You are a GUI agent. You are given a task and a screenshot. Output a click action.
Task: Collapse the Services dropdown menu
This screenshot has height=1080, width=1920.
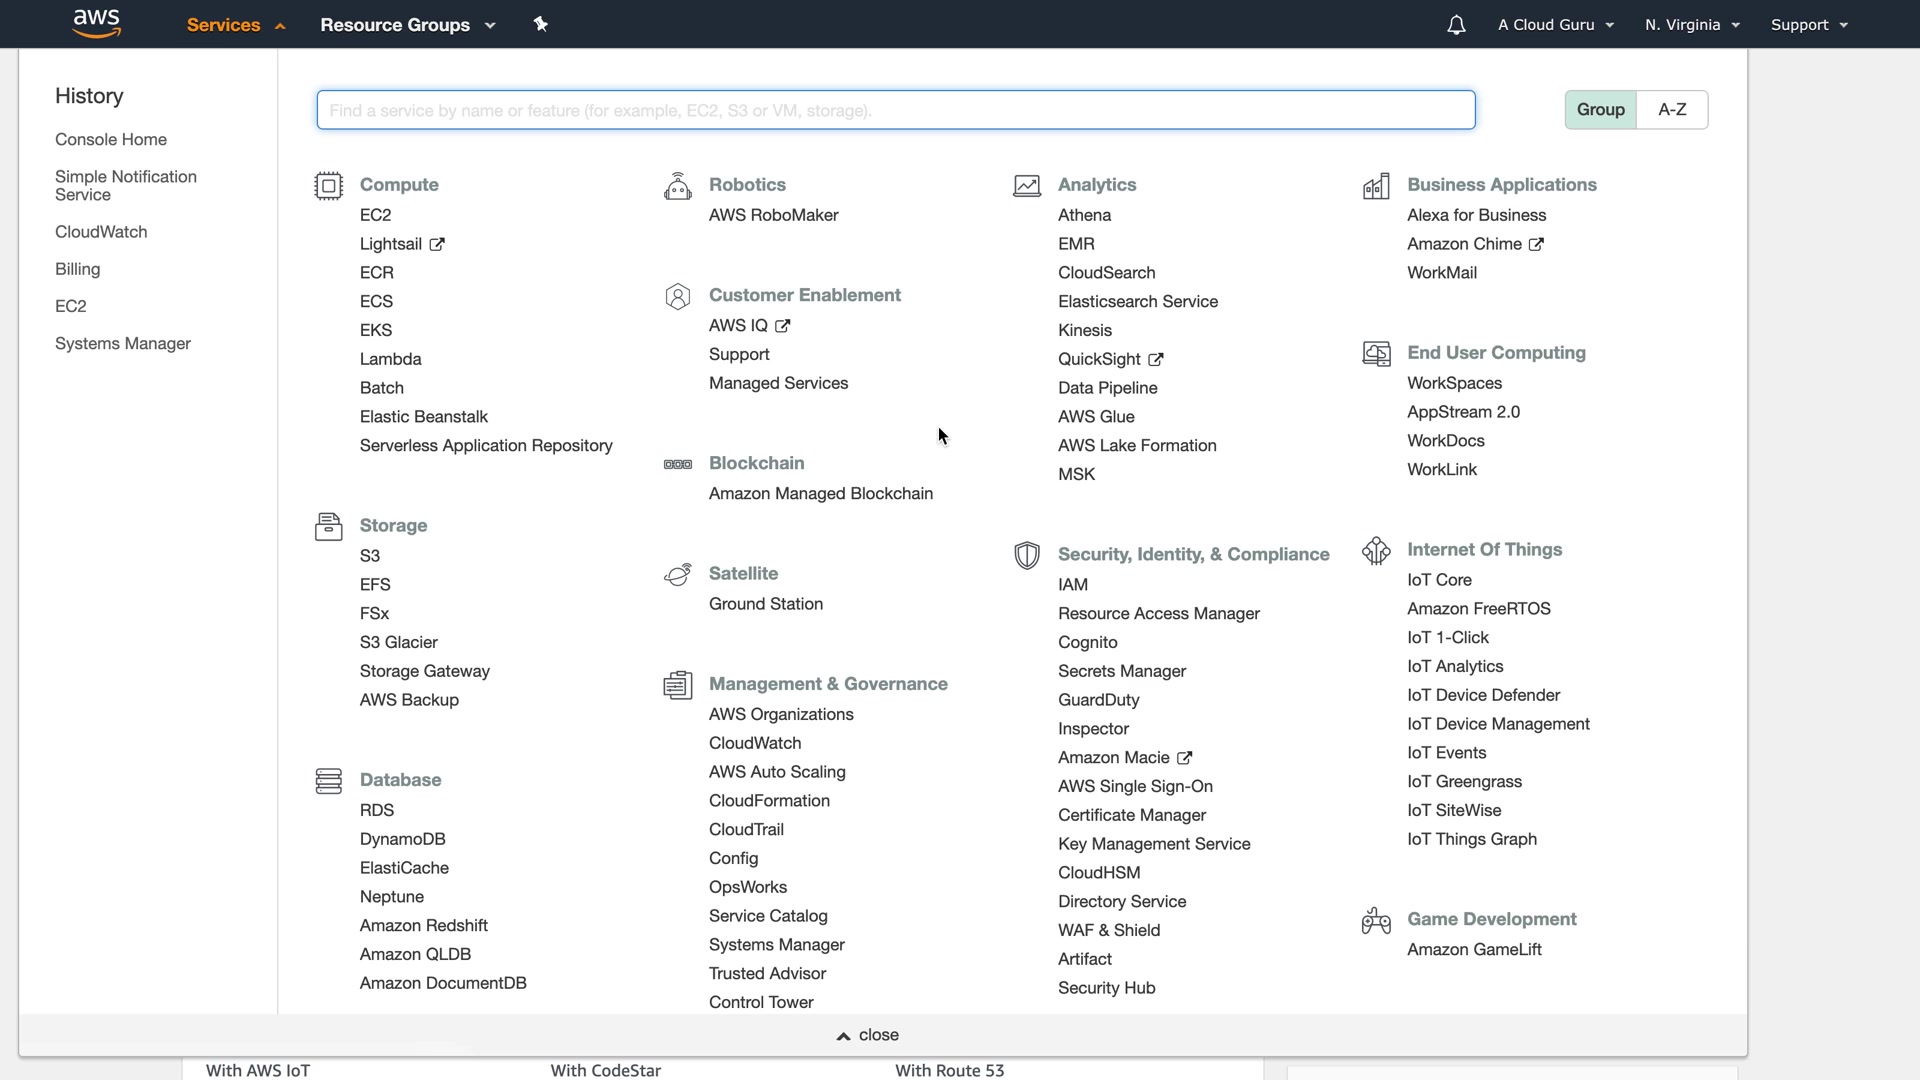236,25
